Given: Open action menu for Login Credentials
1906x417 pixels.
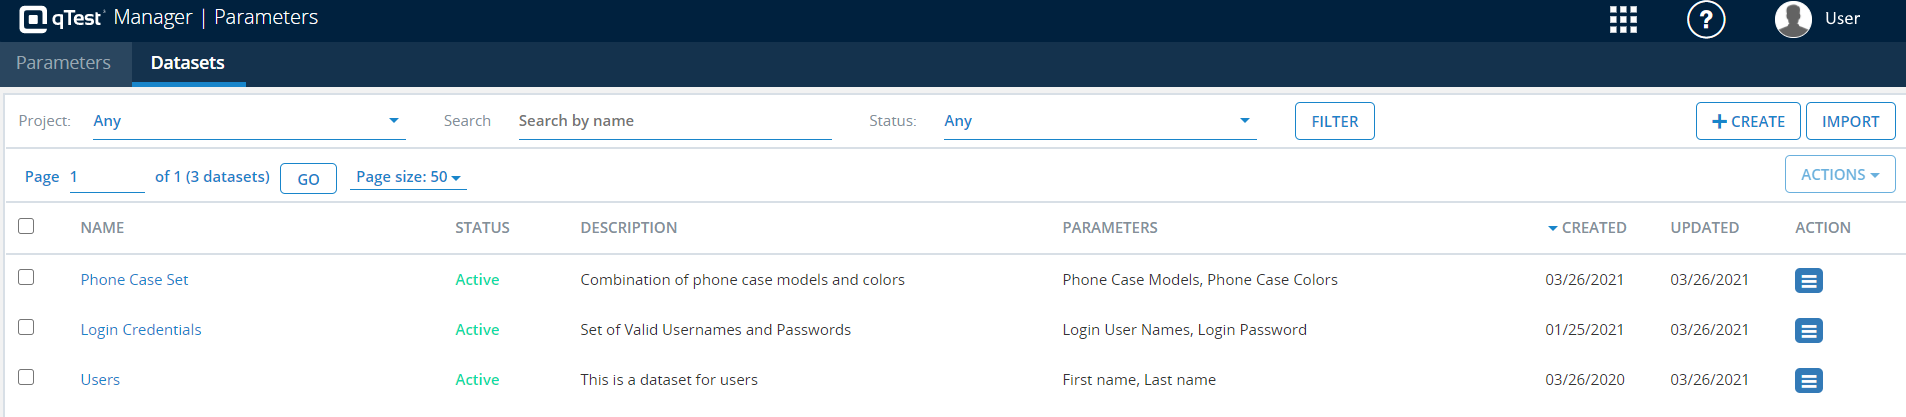Looking at the screenshot, I should tap(1808, 331).
